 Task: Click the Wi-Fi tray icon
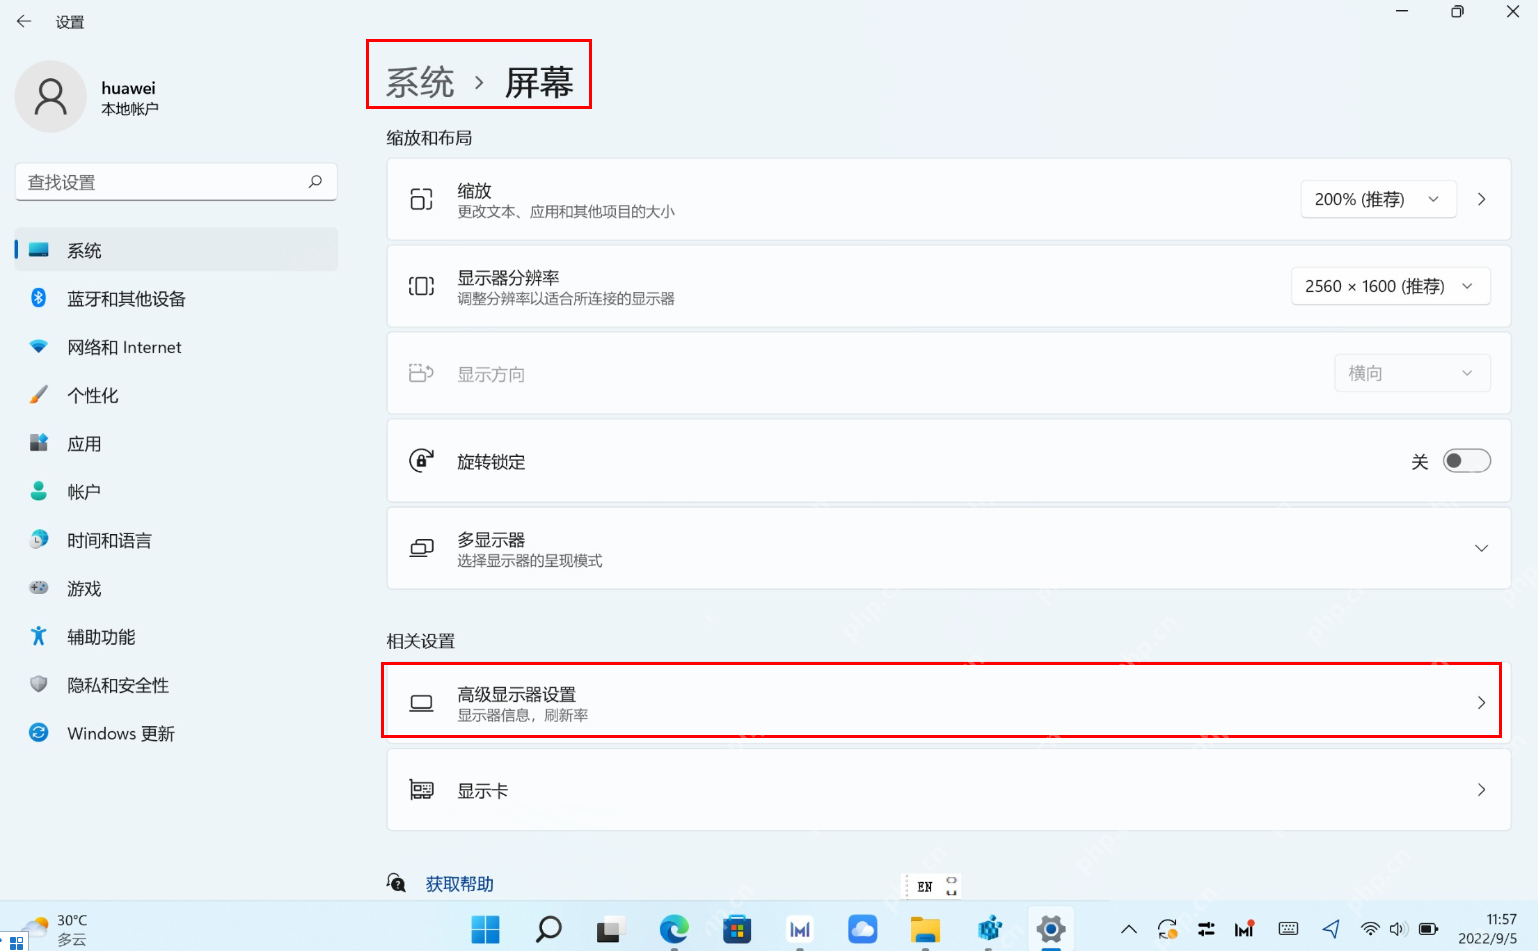click(1370, 930)
